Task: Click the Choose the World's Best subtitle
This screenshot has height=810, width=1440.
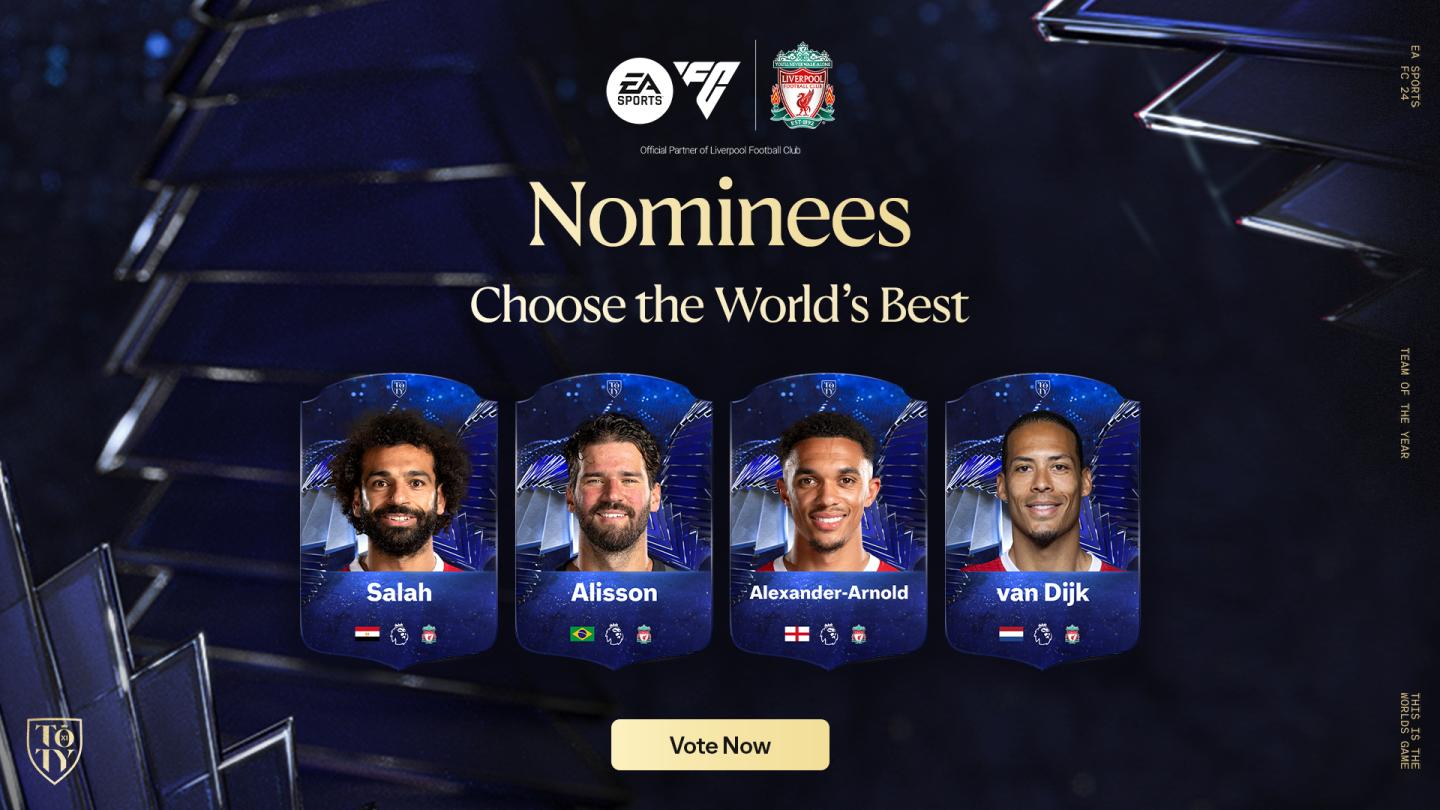Action: click(720, 304)
